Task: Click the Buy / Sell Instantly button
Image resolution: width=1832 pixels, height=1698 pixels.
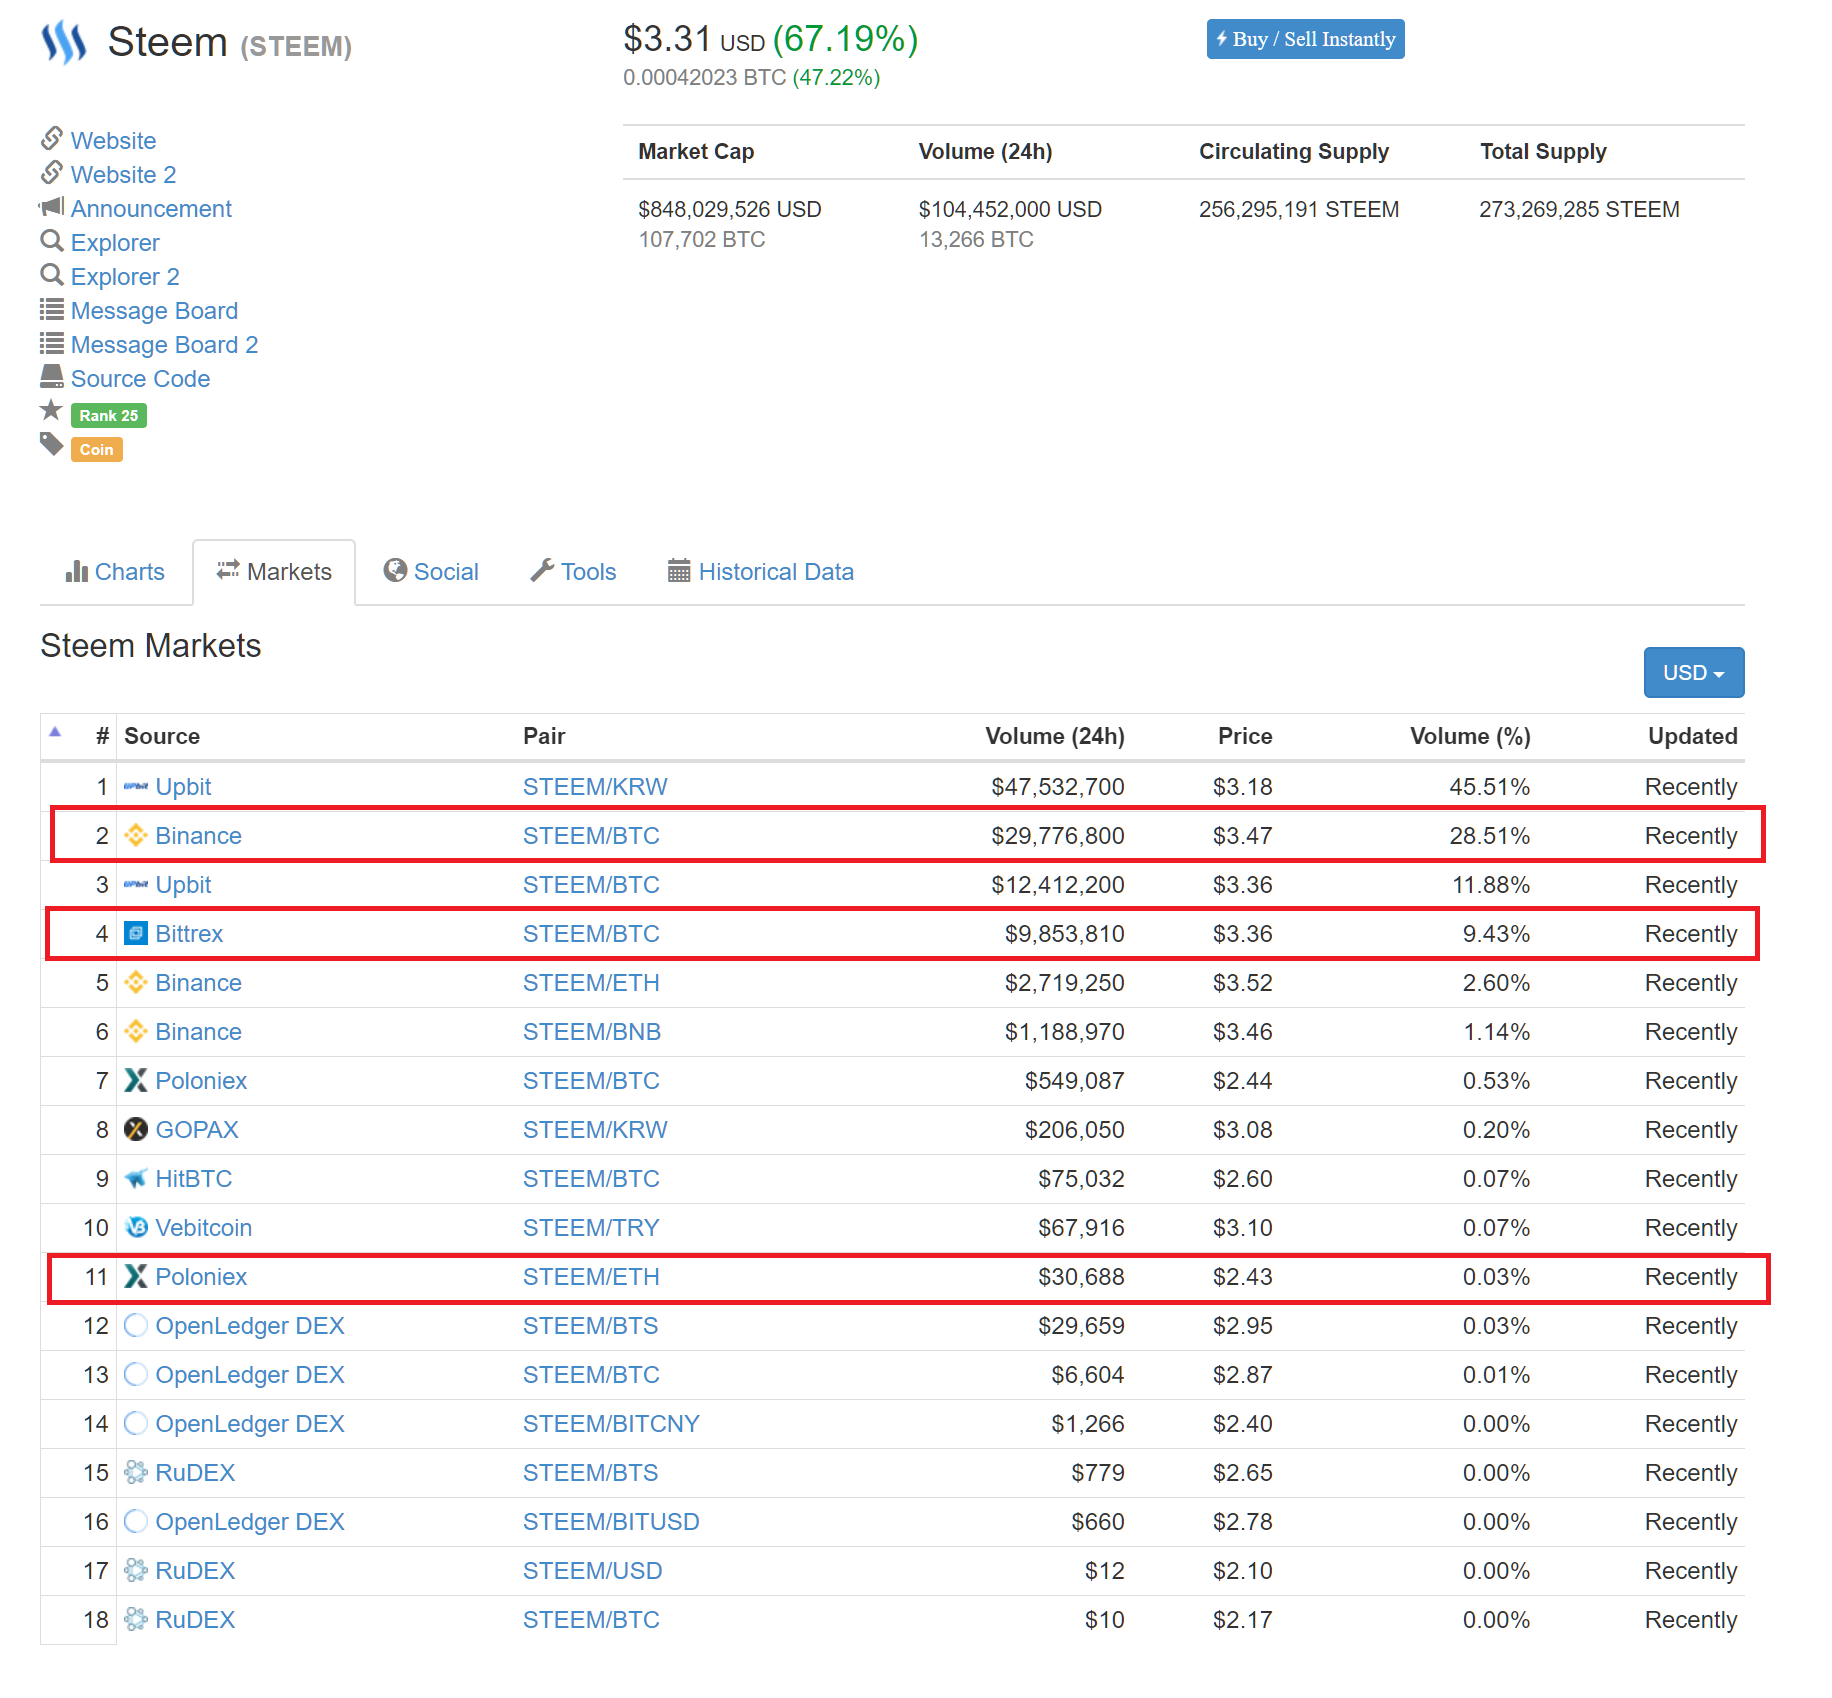Action: [x=1305, y=40]
